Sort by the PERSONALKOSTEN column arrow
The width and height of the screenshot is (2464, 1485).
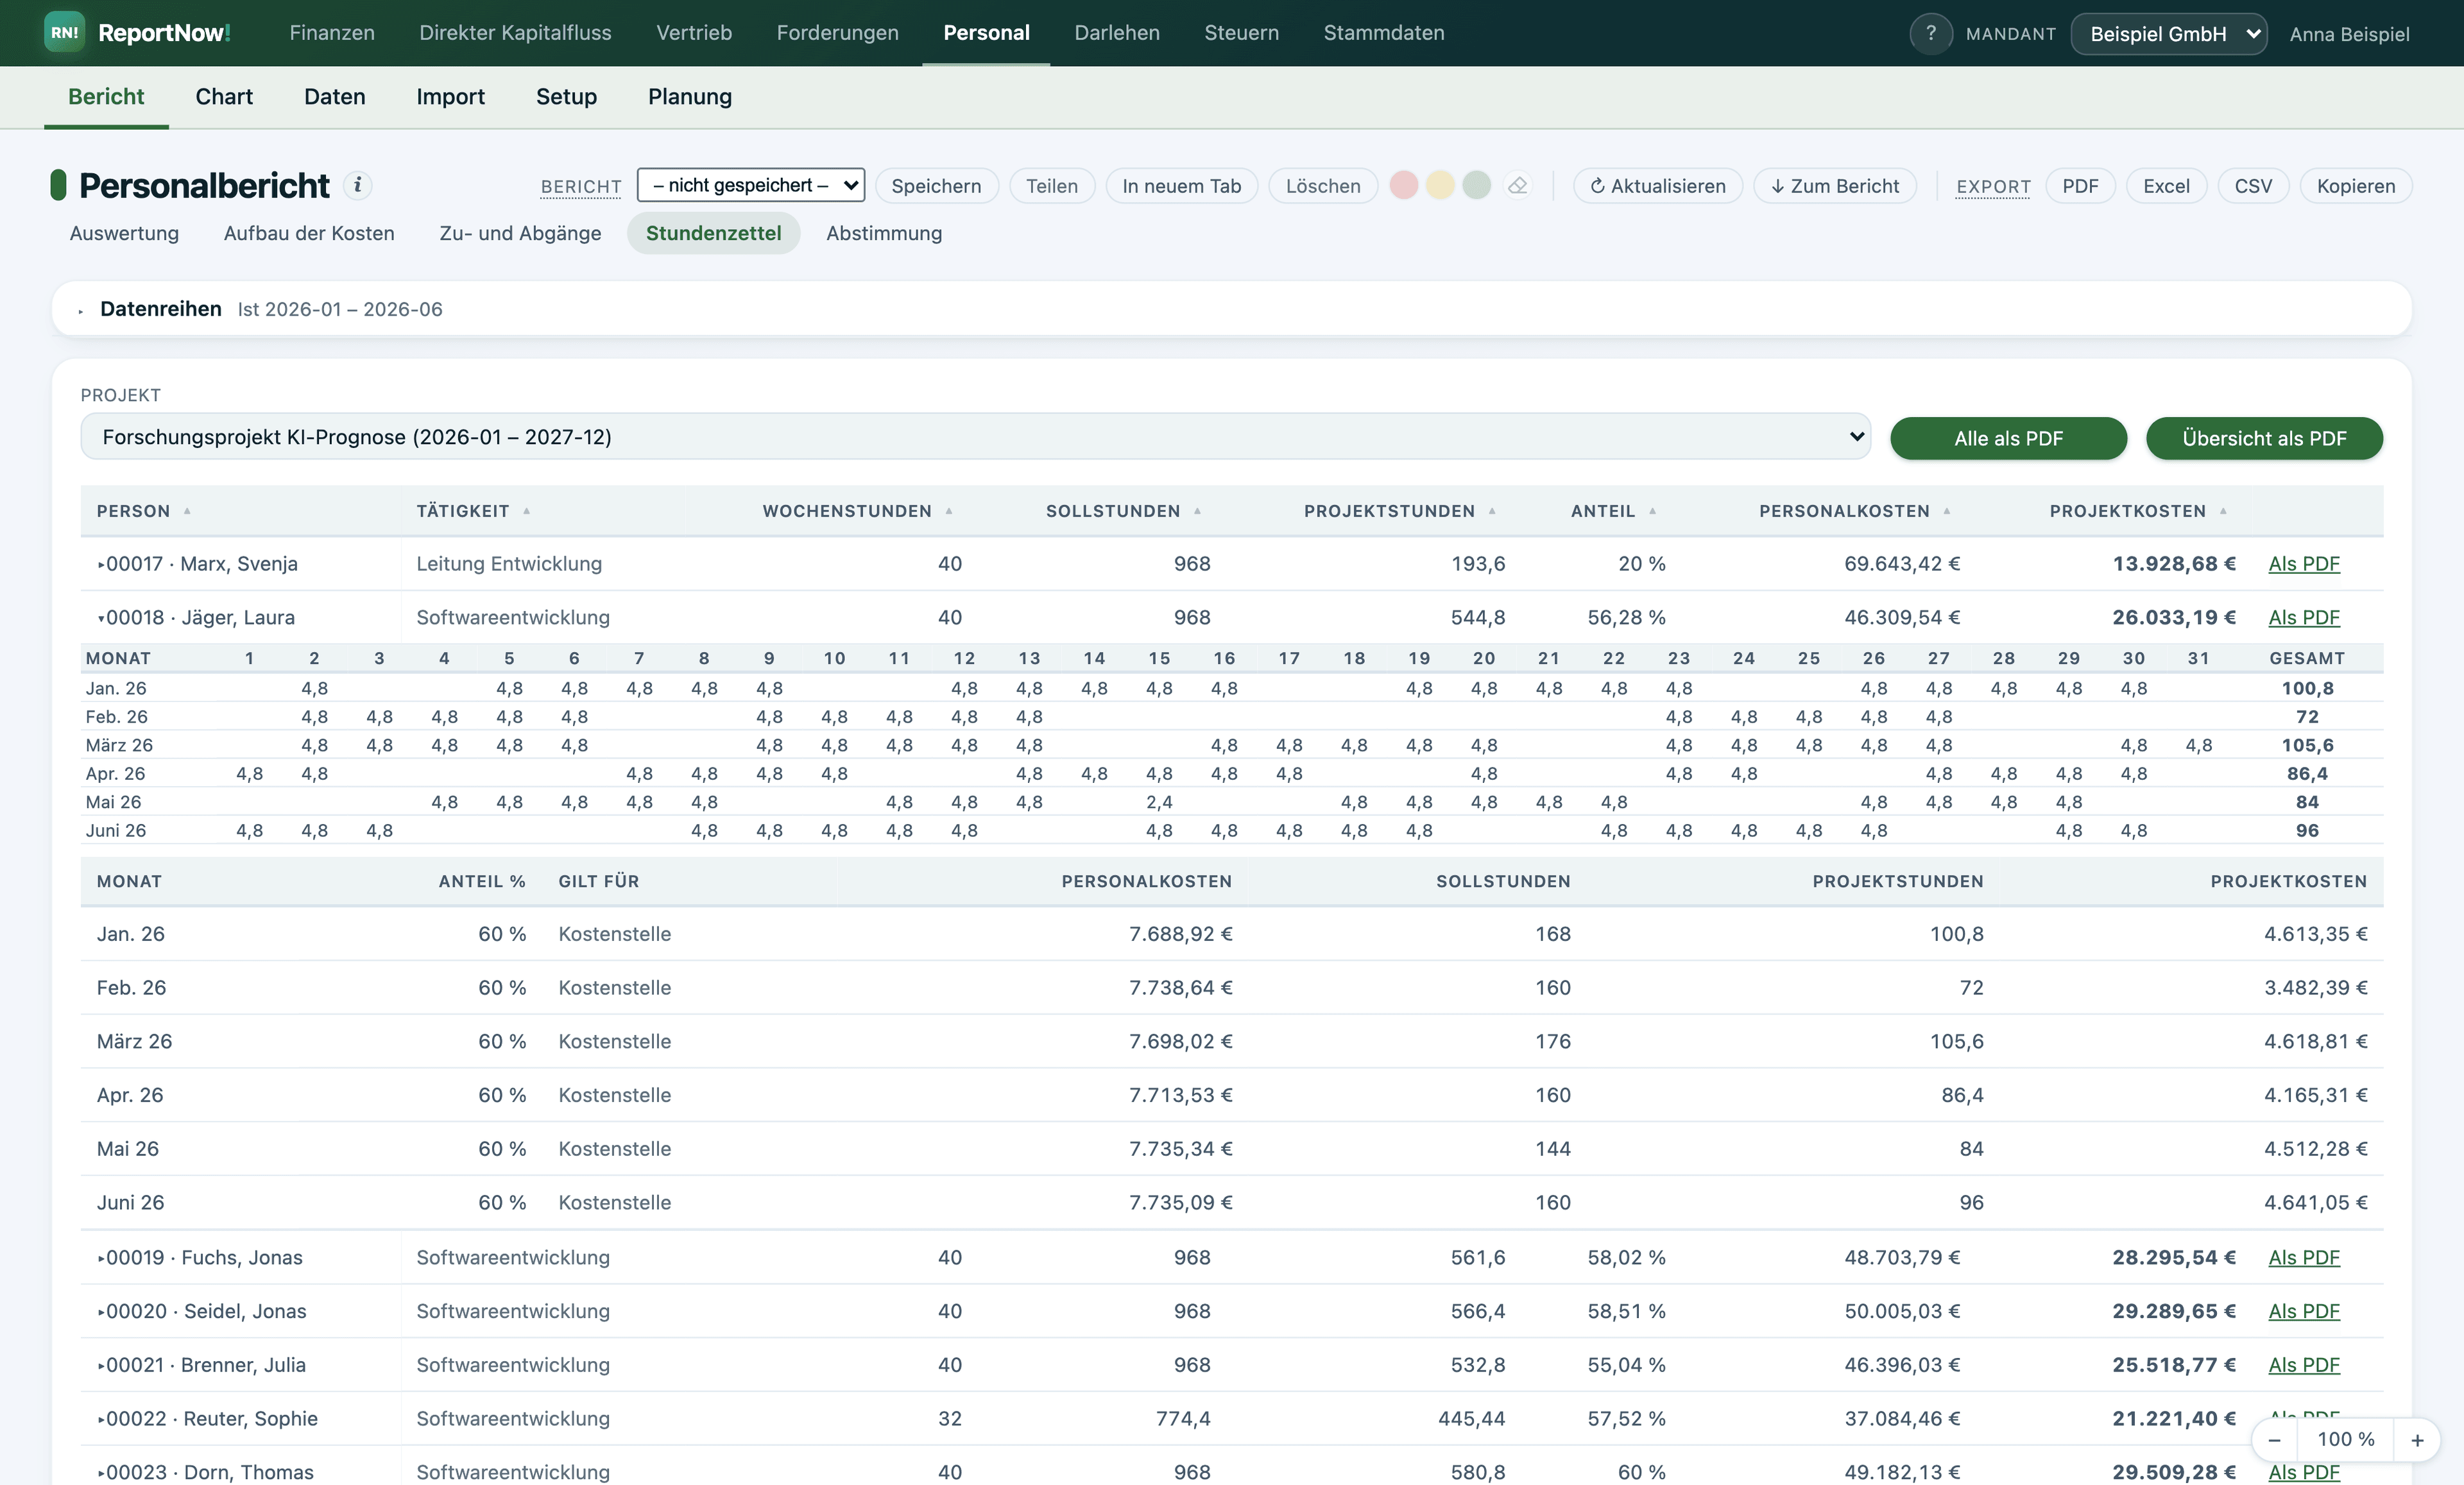click(1946, 511)
